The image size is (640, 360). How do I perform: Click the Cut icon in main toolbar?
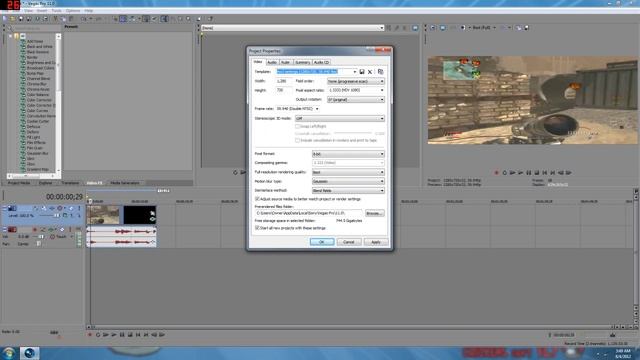(x=56, y=19)
